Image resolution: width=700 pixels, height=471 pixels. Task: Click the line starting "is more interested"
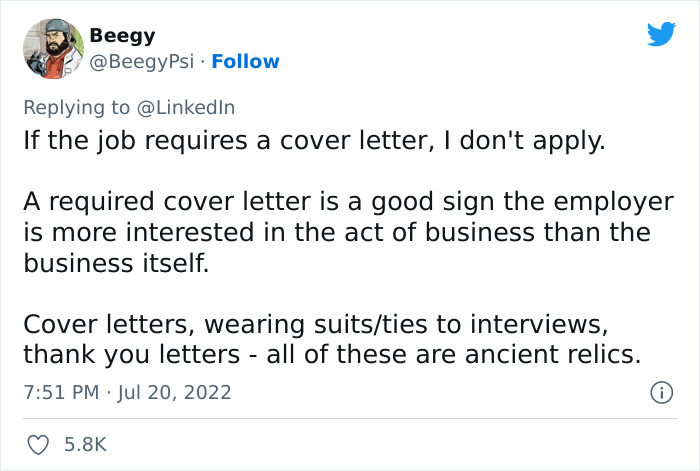[x=336, y=233]
